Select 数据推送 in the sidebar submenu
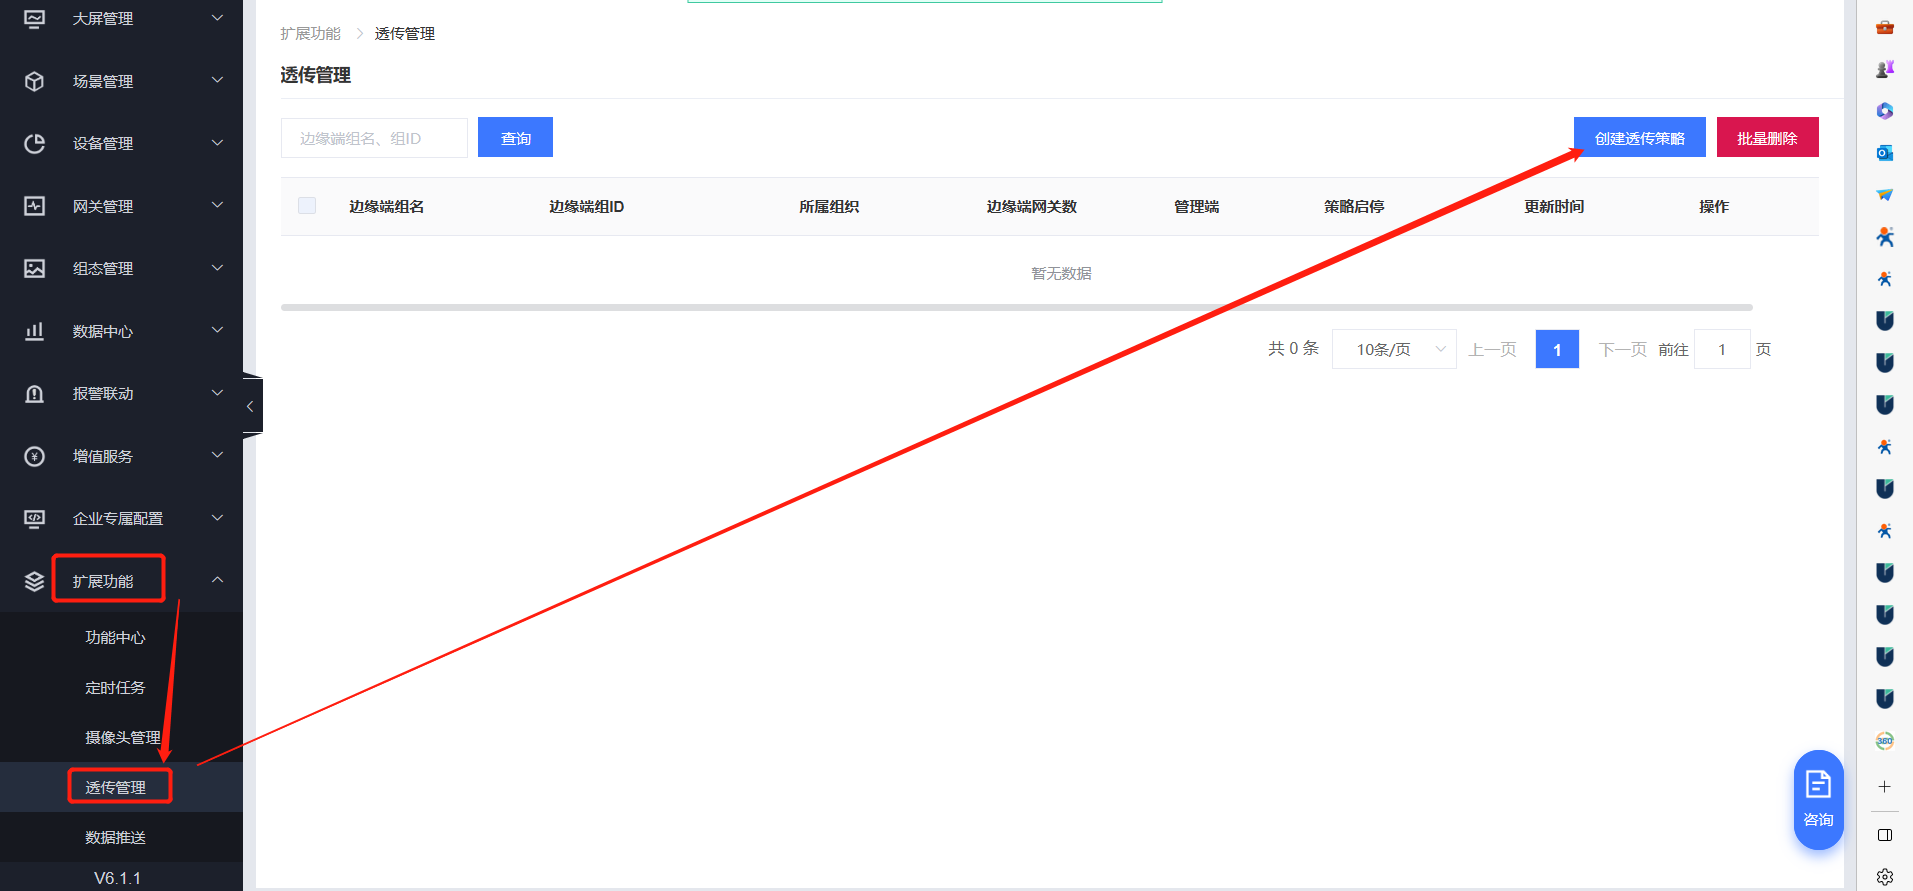The image size is (1913, 891). coord(115,837)
